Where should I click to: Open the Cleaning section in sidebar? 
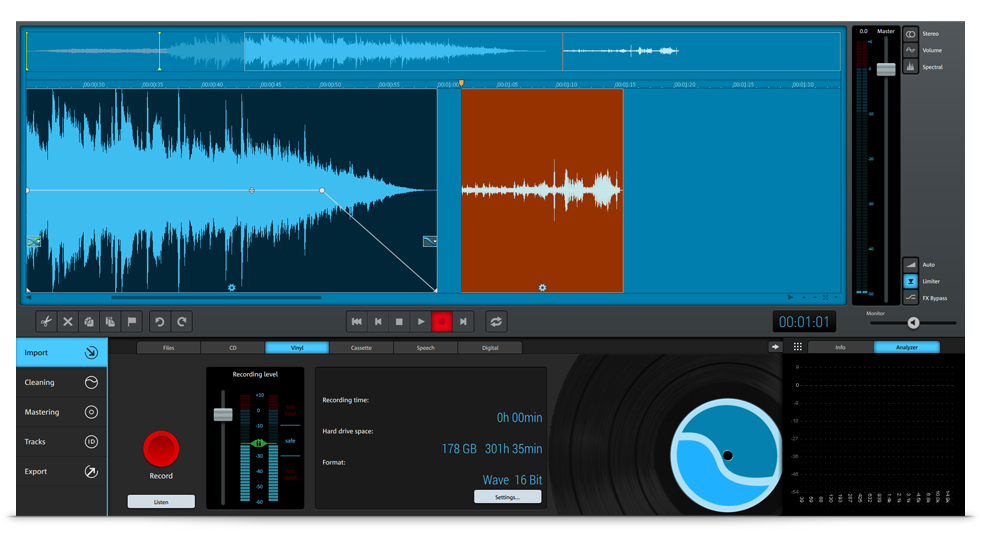click(61, 382)
